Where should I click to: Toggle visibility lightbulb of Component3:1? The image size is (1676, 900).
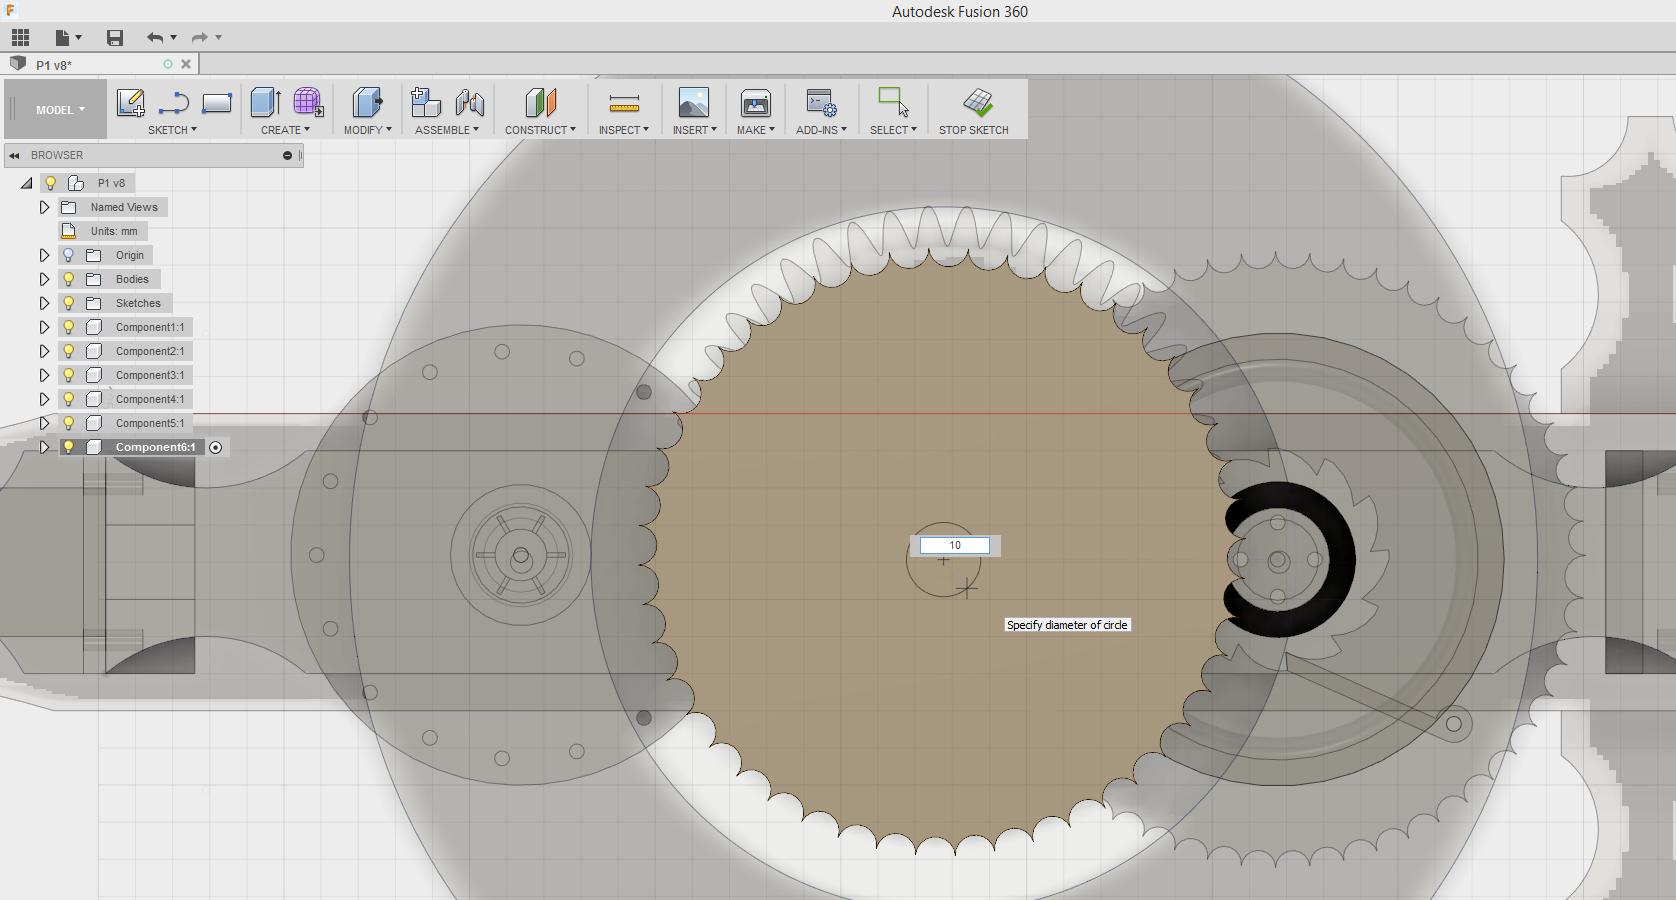[x=69, y=375]
